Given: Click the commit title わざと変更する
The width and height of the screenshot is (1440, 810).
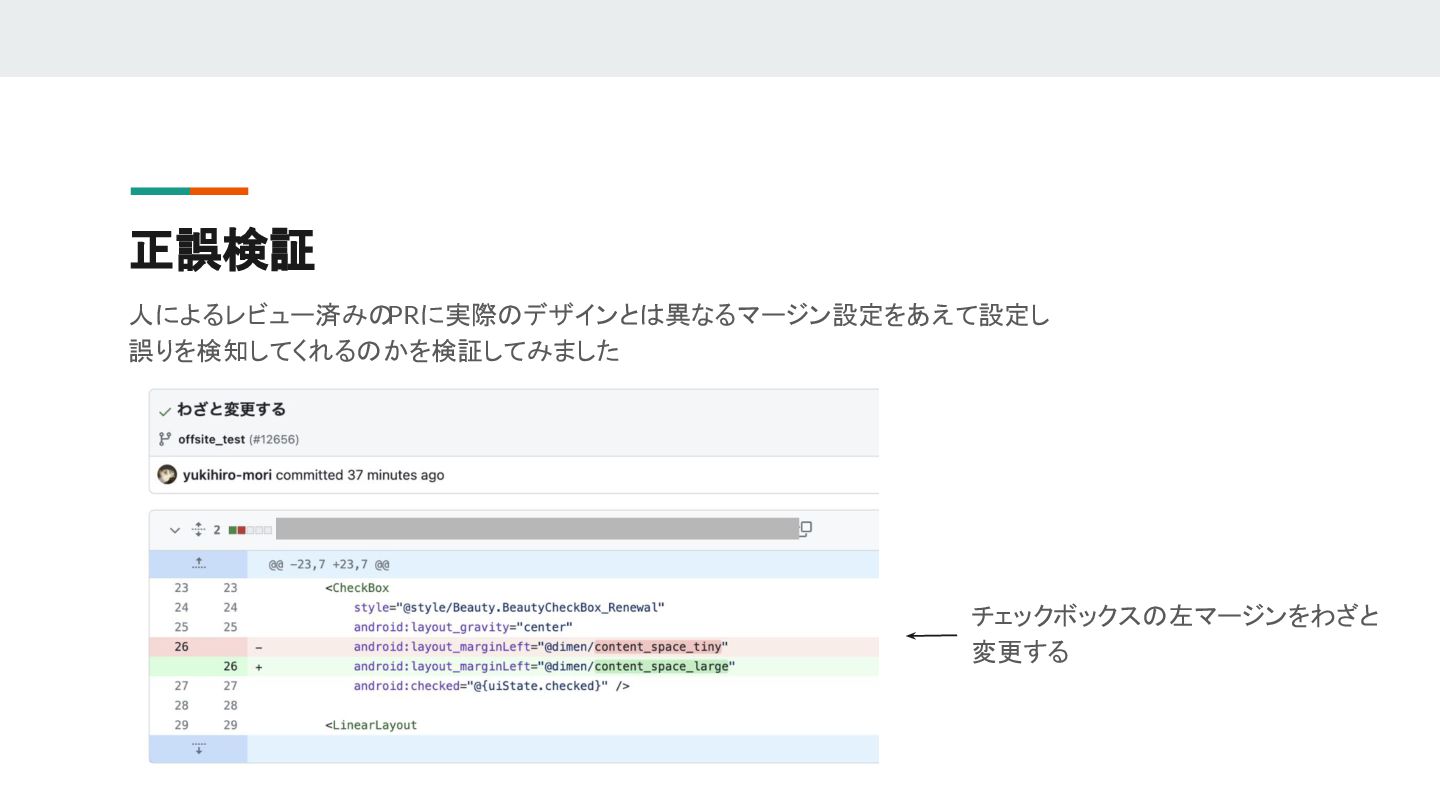Looking at the screenshot, I should pos(231,409).
